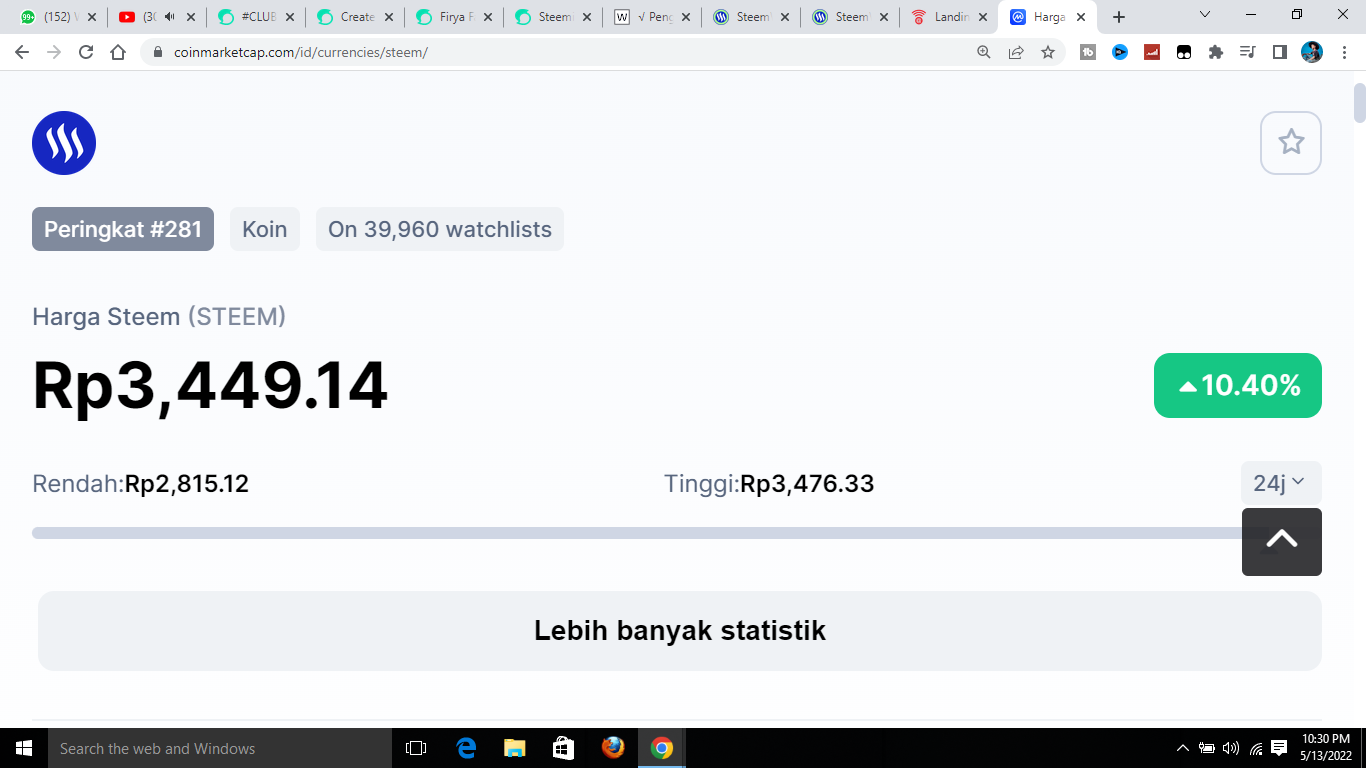Open the Windows Store from taskbar
This screenshot has height=768, width=1366.
point(563,748)
